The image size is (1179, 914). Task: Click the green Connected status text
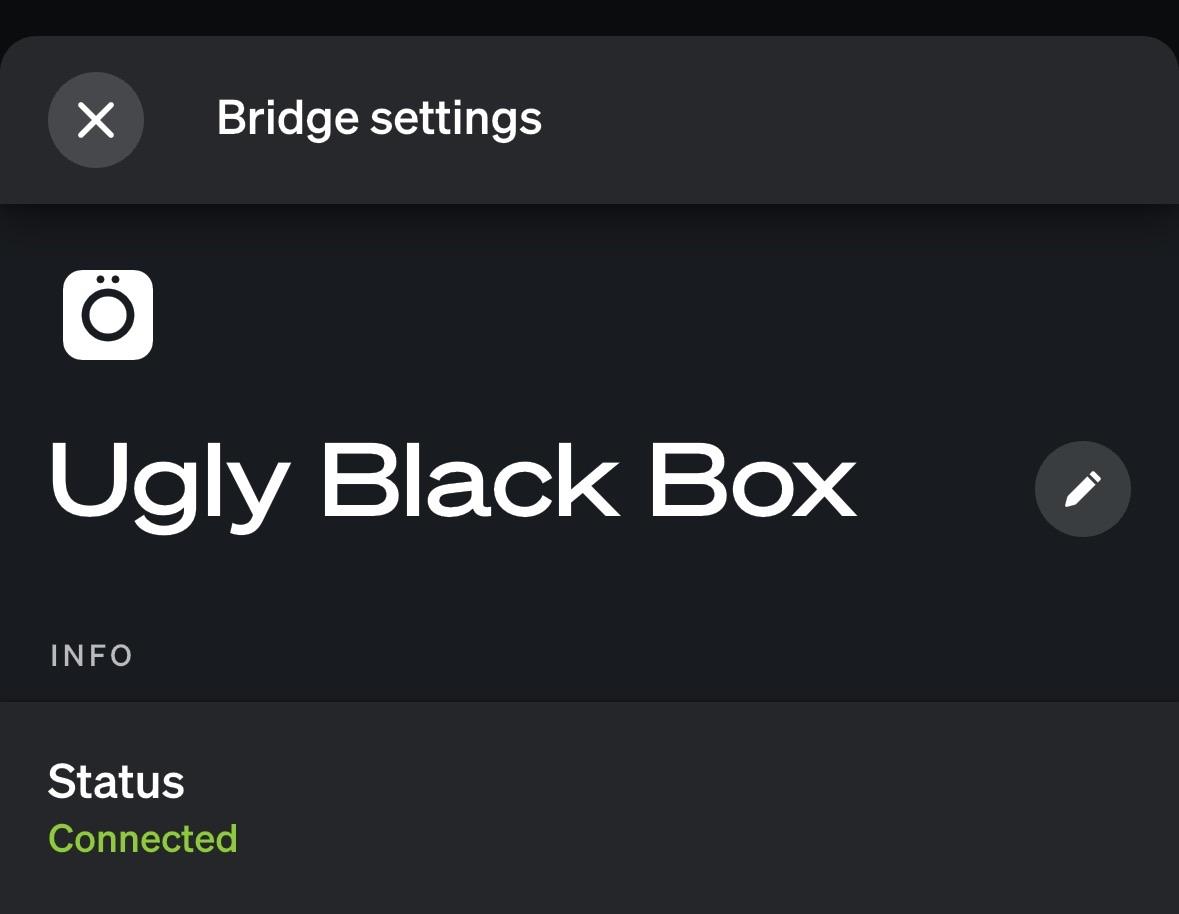coord(143,838)
